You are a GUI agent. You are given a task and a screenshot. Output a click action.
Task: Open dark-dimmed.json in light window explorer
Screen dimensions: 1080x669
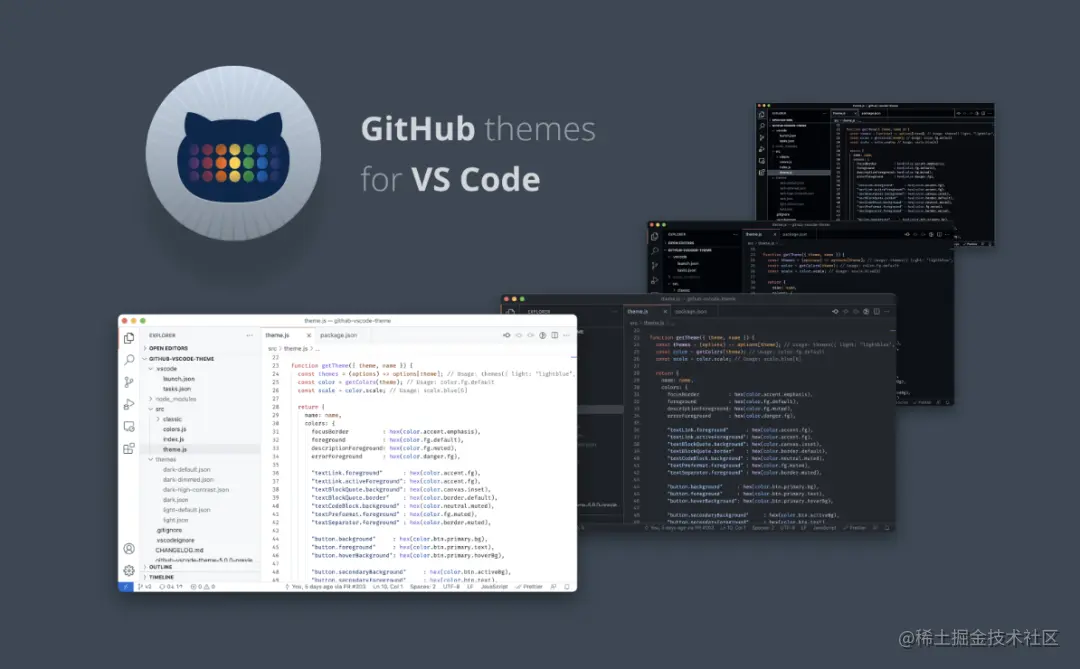188,480
